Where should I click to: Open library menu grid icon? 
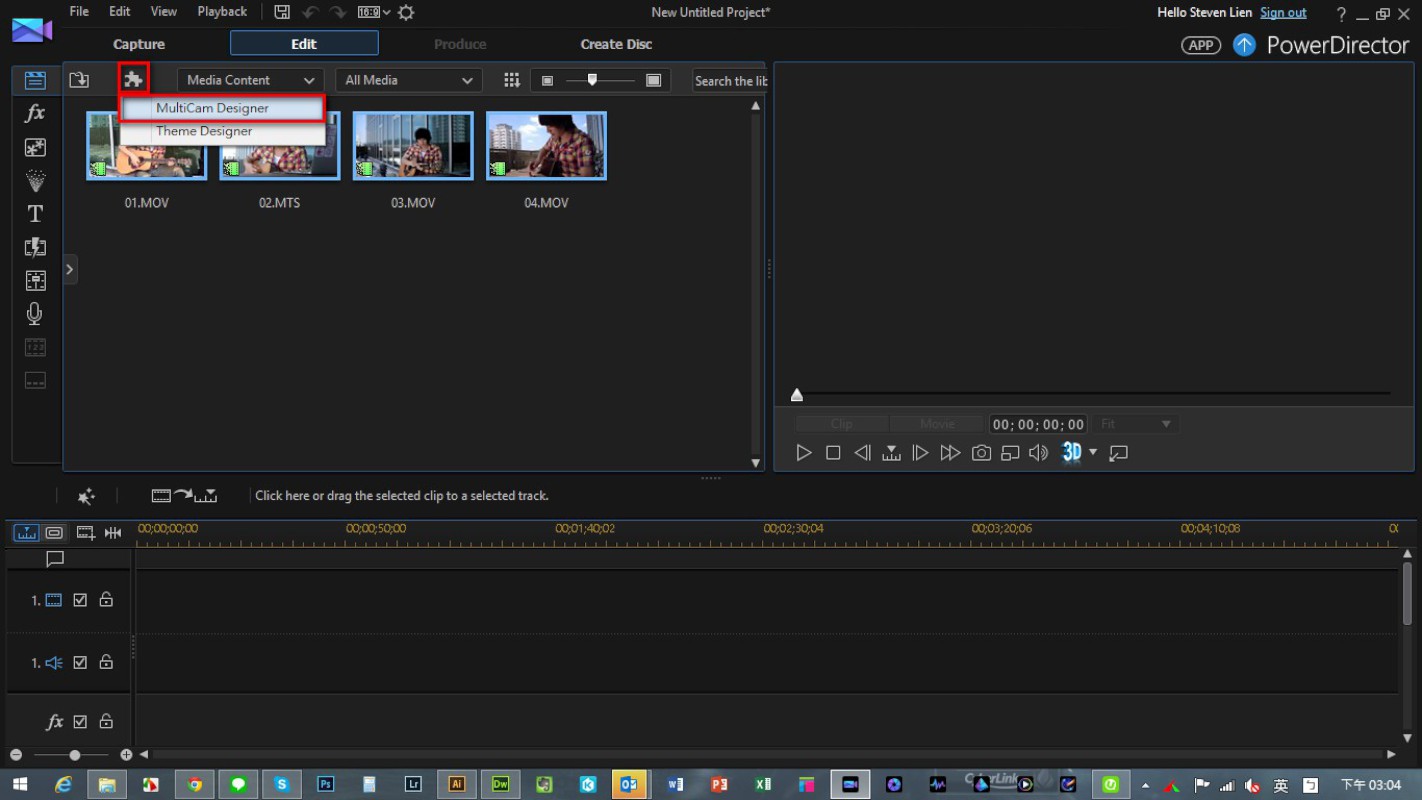coord(512,80)
